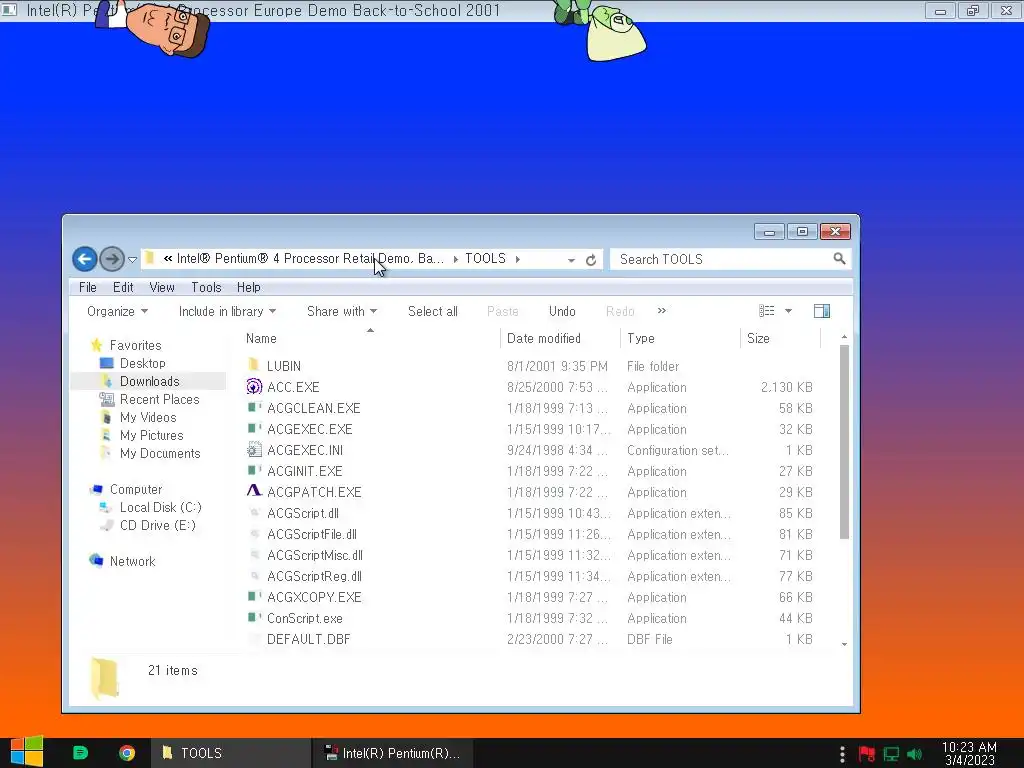The image size is (1024, 768).
Task: Open Local Disk (C:) drive
Action: (x=161, y=507)
